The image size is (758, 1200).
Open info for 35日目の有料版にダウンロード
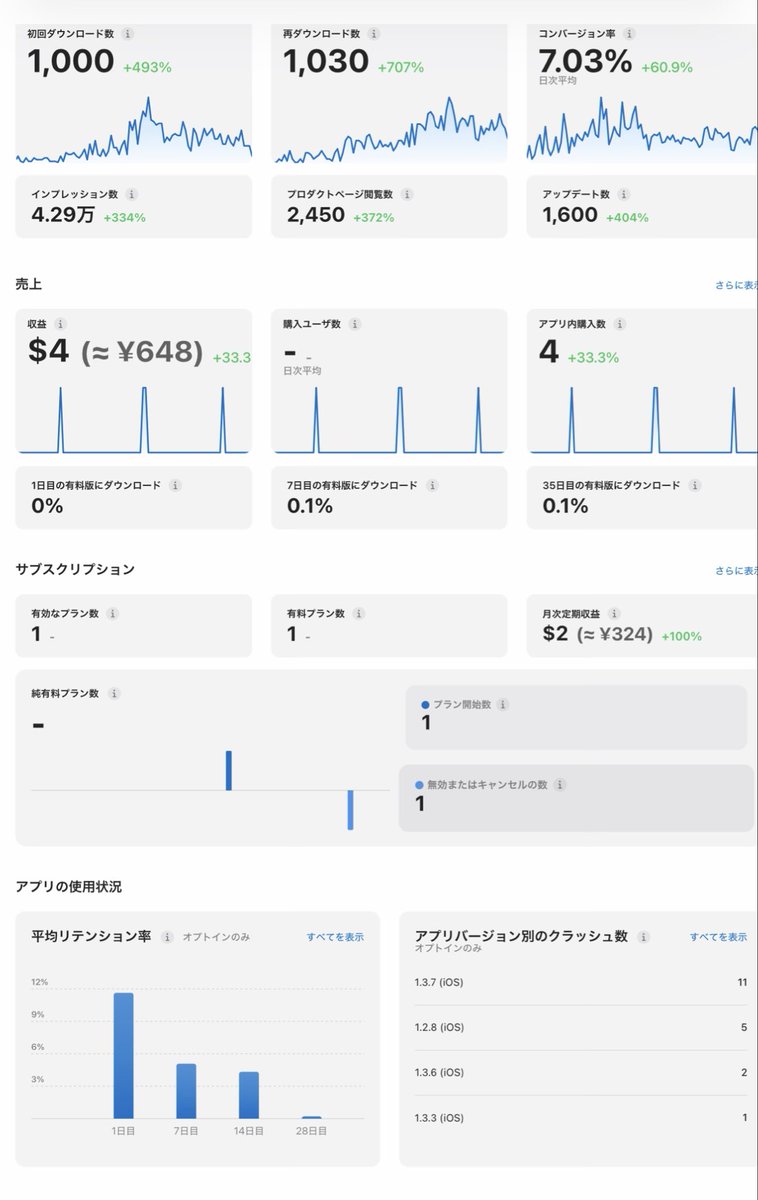pos(694,485)
